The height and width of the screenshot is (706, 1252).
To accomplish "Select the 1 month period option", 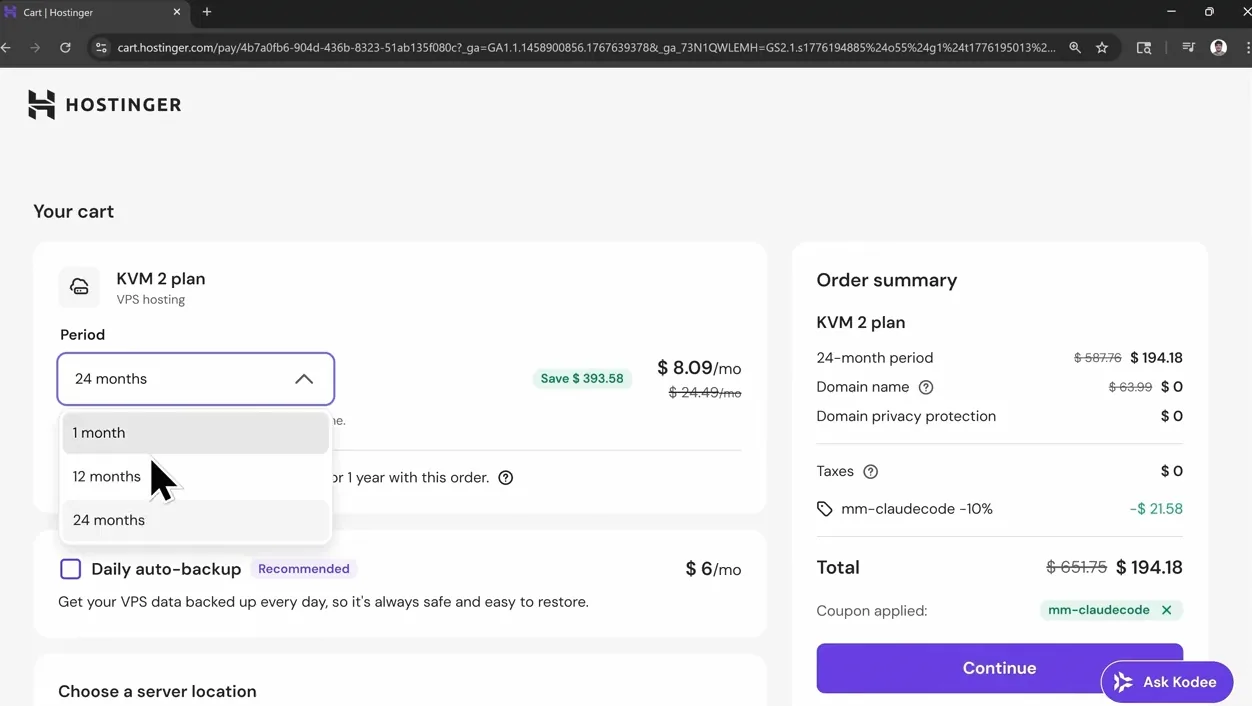I will (196, 433).
